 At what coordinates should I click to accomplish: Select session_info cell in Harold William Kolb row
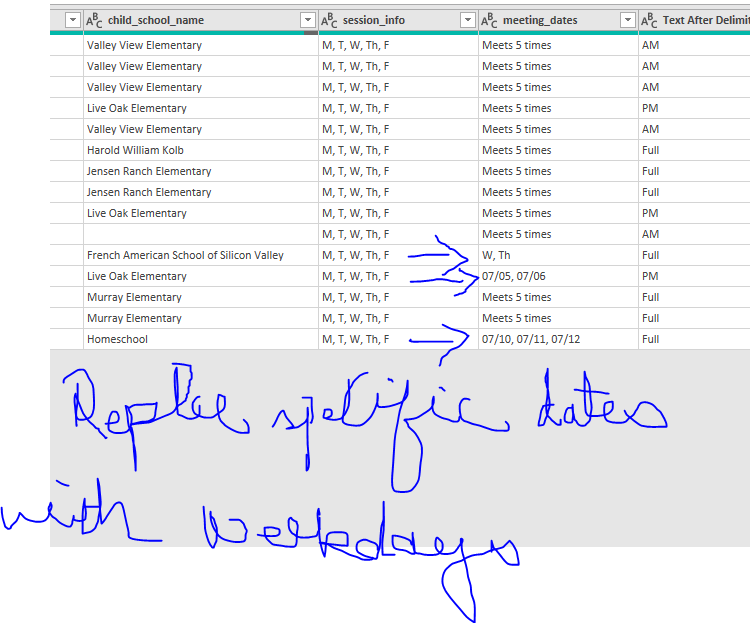pyautogui.click(x=398, y=150)
